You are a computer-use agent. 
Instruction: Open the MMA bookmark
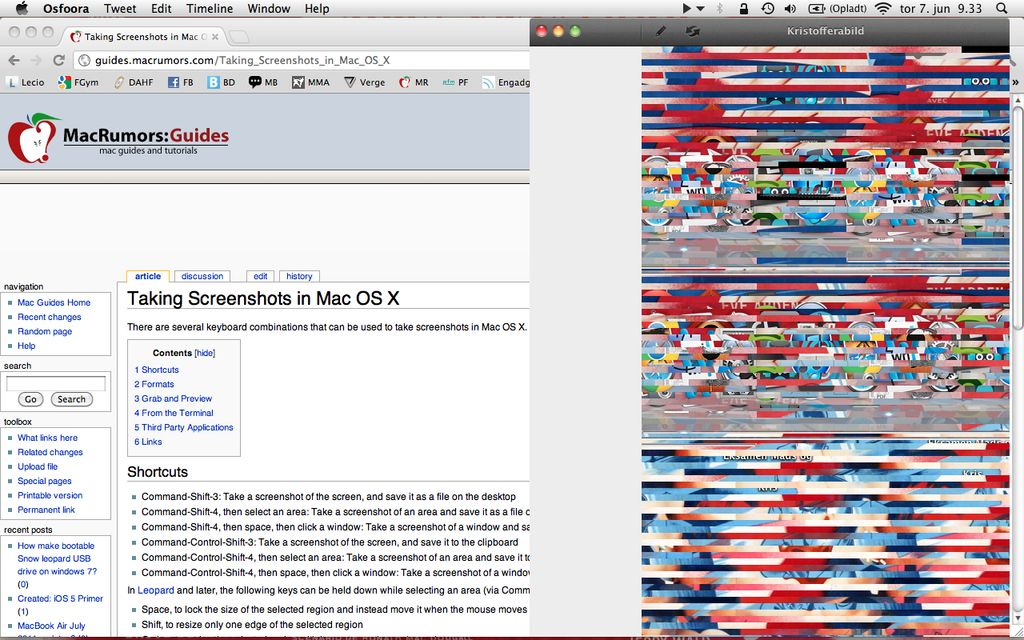[x=311, y=82]
